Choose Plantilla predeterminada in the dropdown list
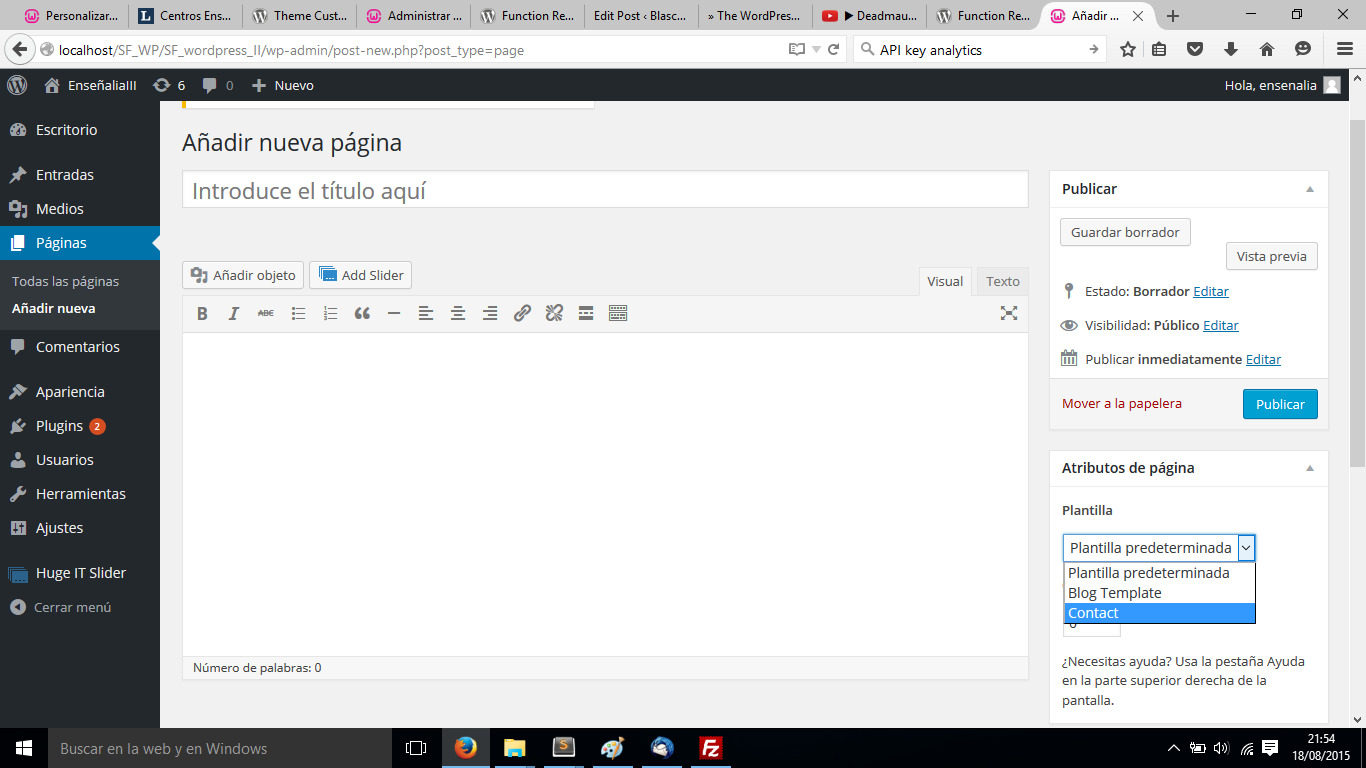 (x=1159, y=573)
